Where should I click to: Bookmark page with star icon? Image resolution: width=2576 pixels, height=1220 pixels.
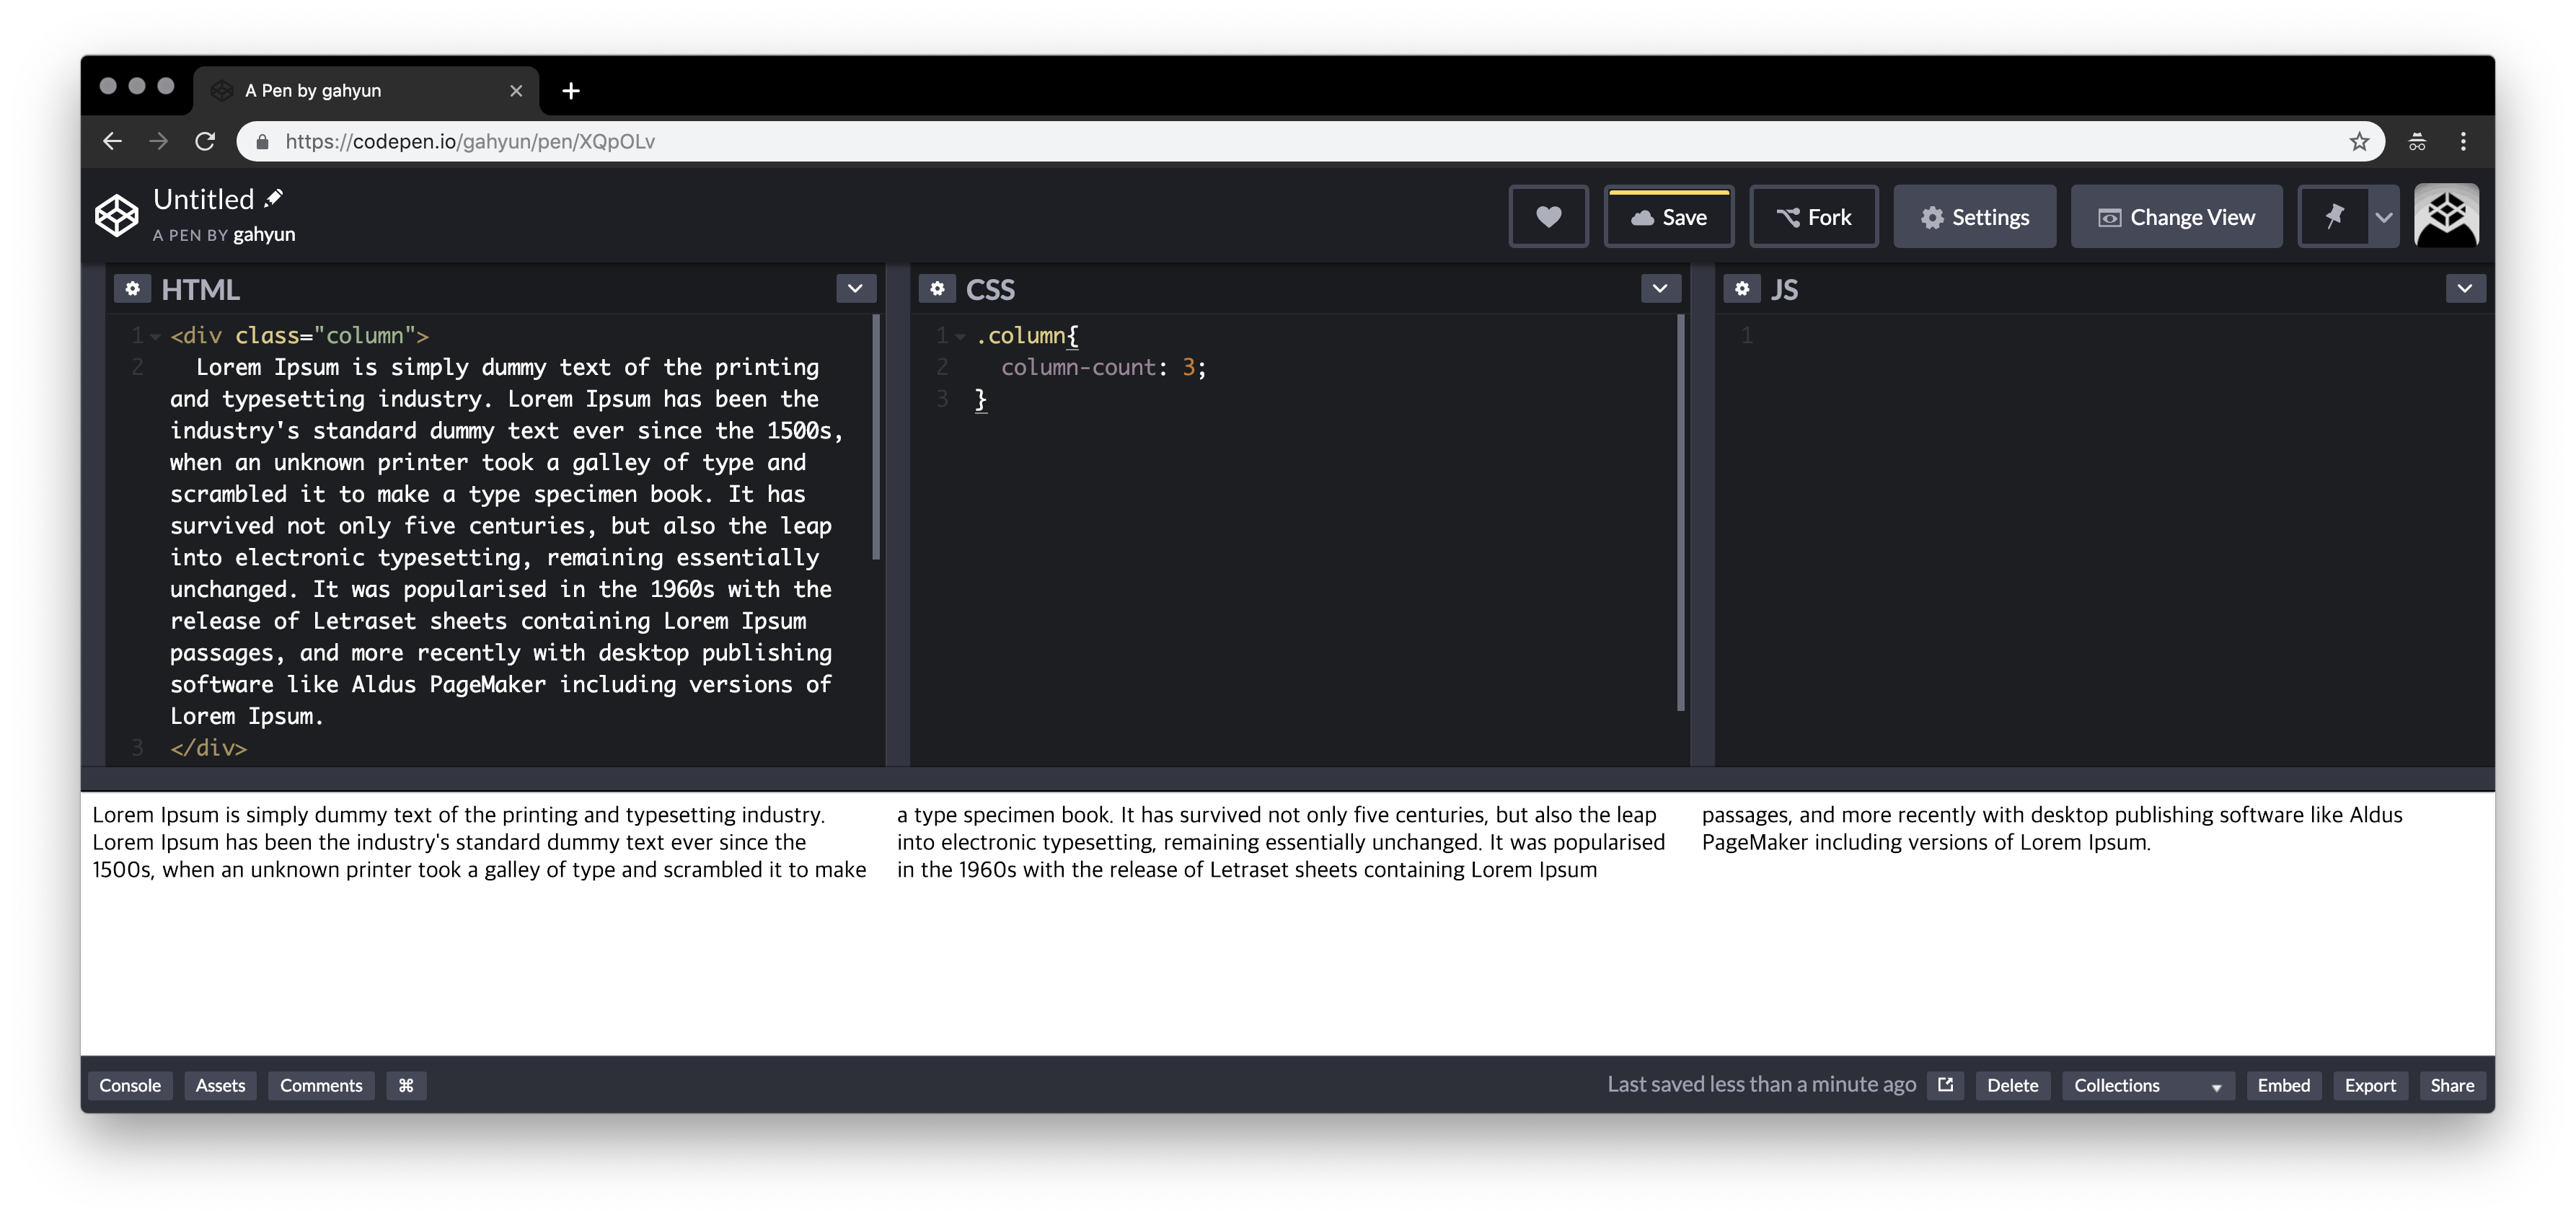coord(2359,142)
